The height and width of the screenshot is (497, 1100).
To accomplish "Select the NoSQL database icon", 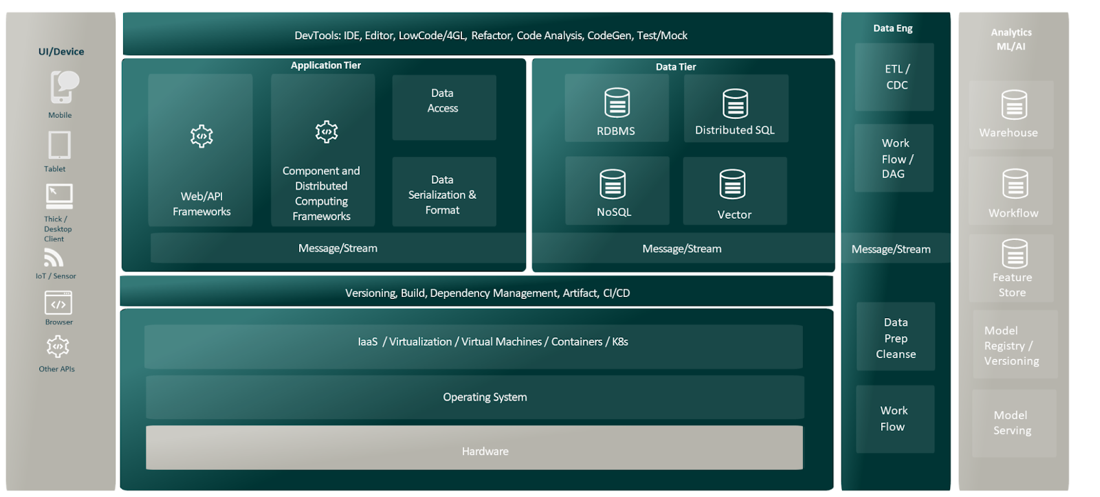I will (613, 185).
